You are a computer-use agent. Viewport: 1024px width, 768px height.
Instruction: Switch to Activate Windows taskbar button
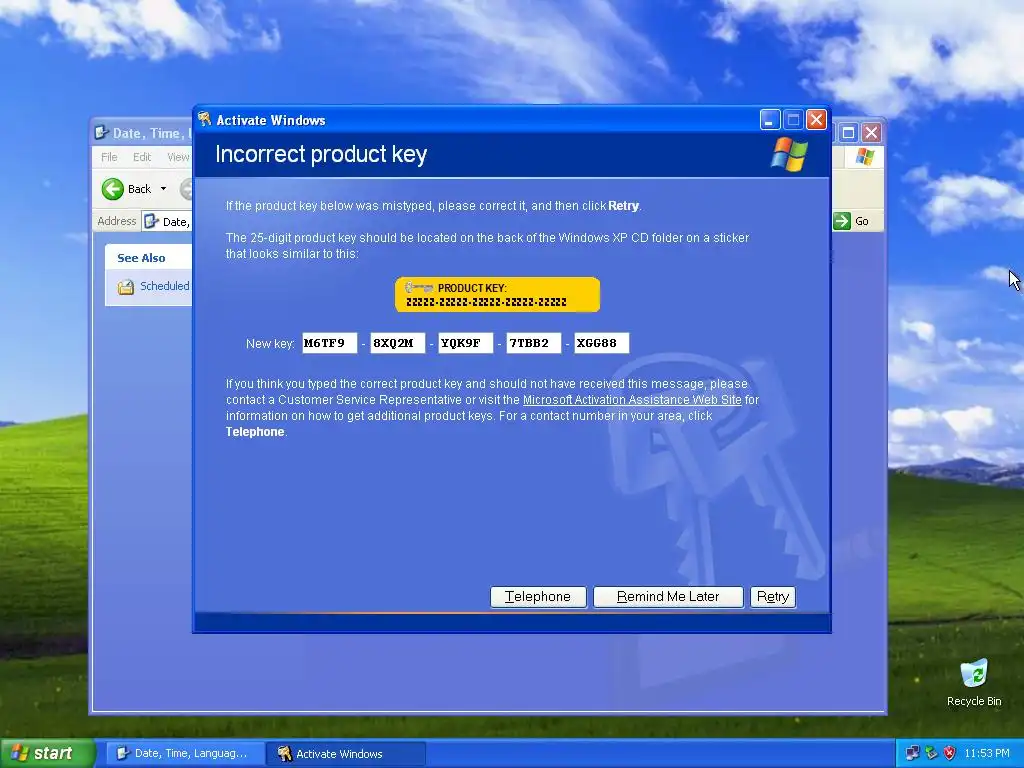(346, 754)
